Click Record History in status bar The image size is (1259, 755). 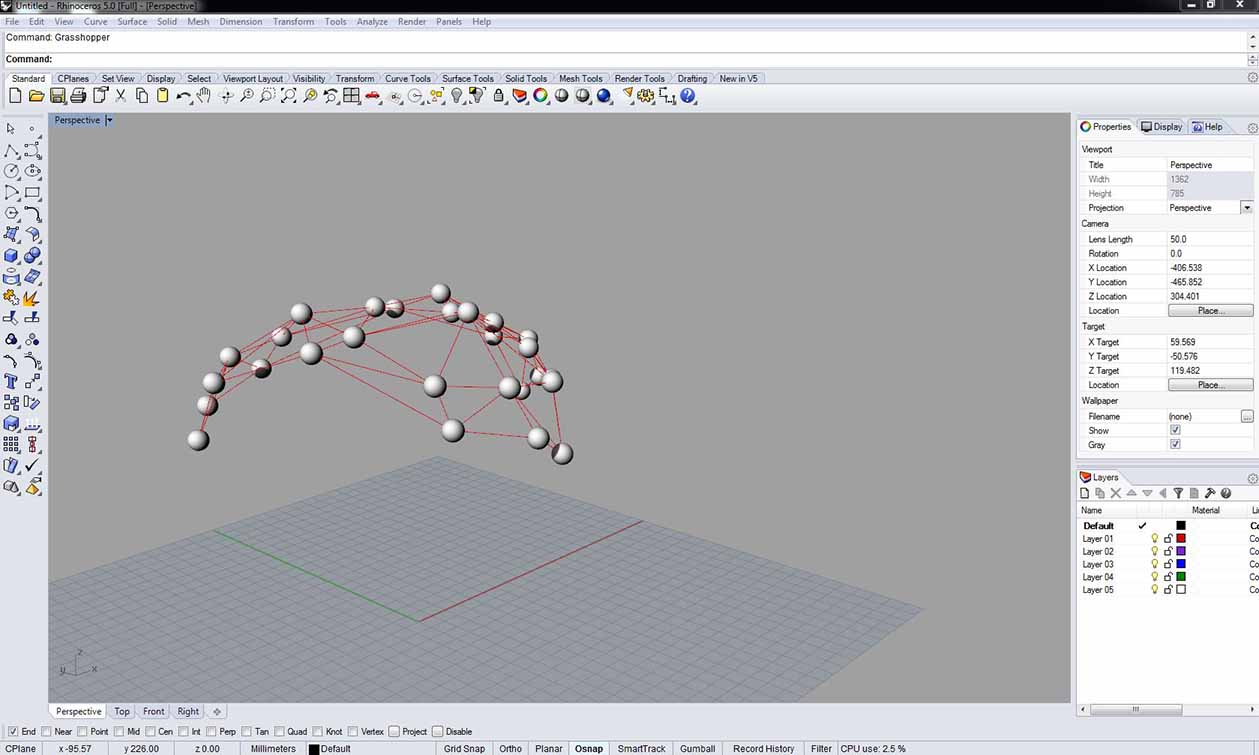pyautogui.click(x=763, y=748)
